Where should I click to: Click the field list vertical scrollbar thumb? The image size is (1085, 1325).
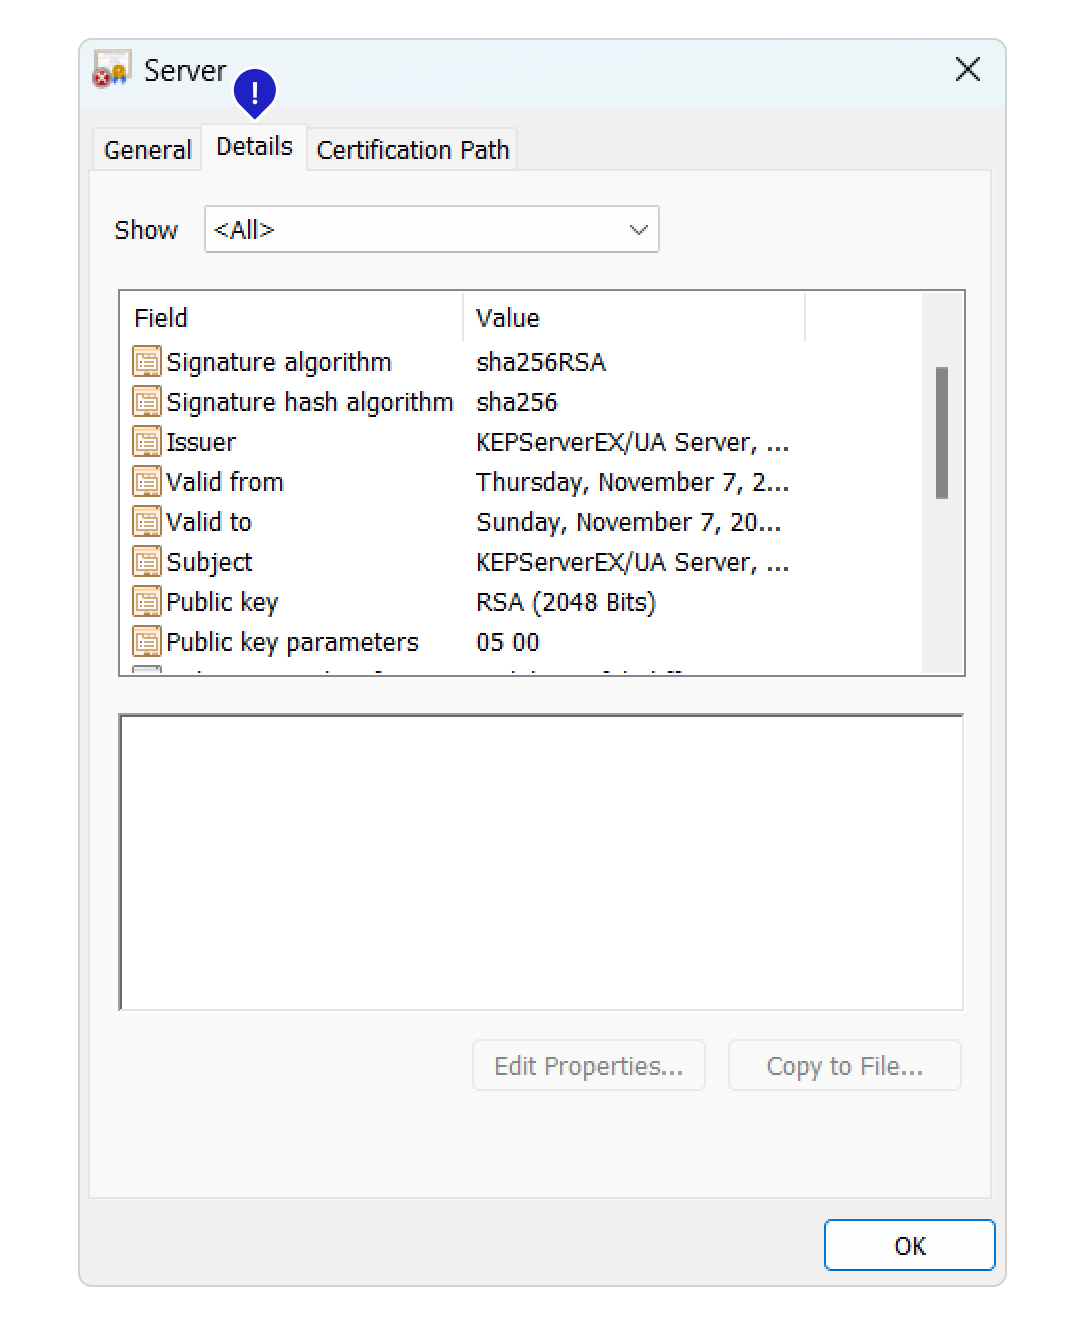tap(941, 432)
